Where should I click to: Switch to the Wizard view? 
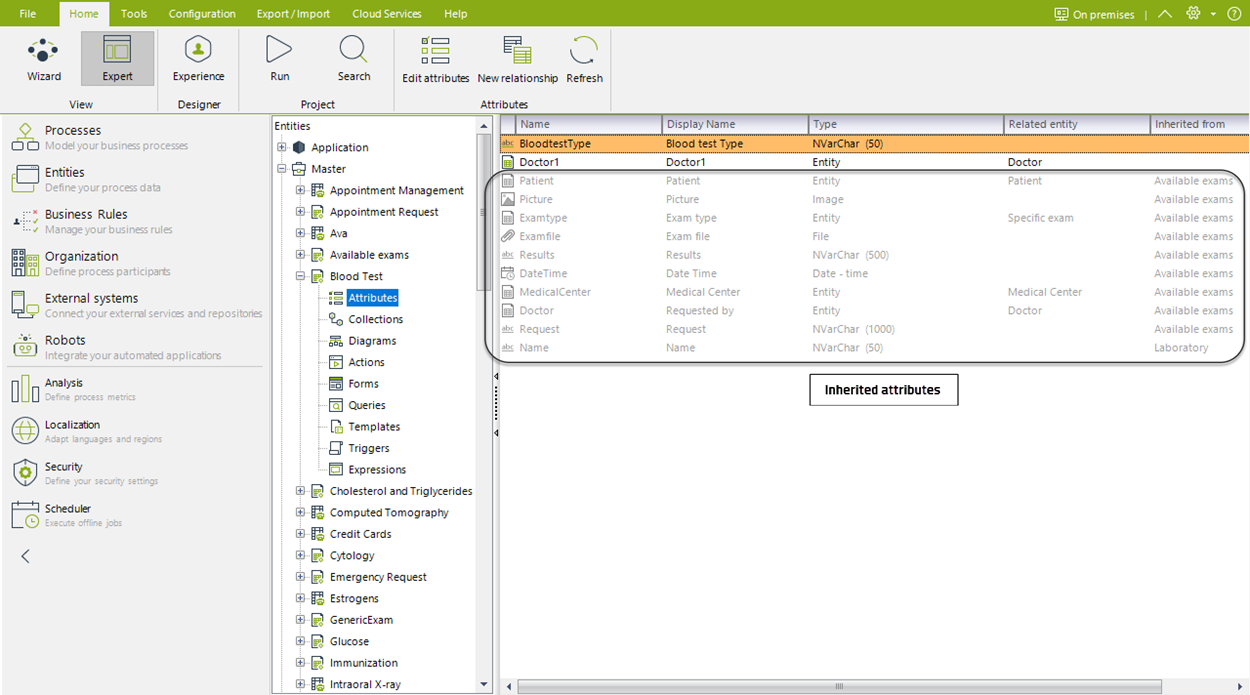[43, 59]
